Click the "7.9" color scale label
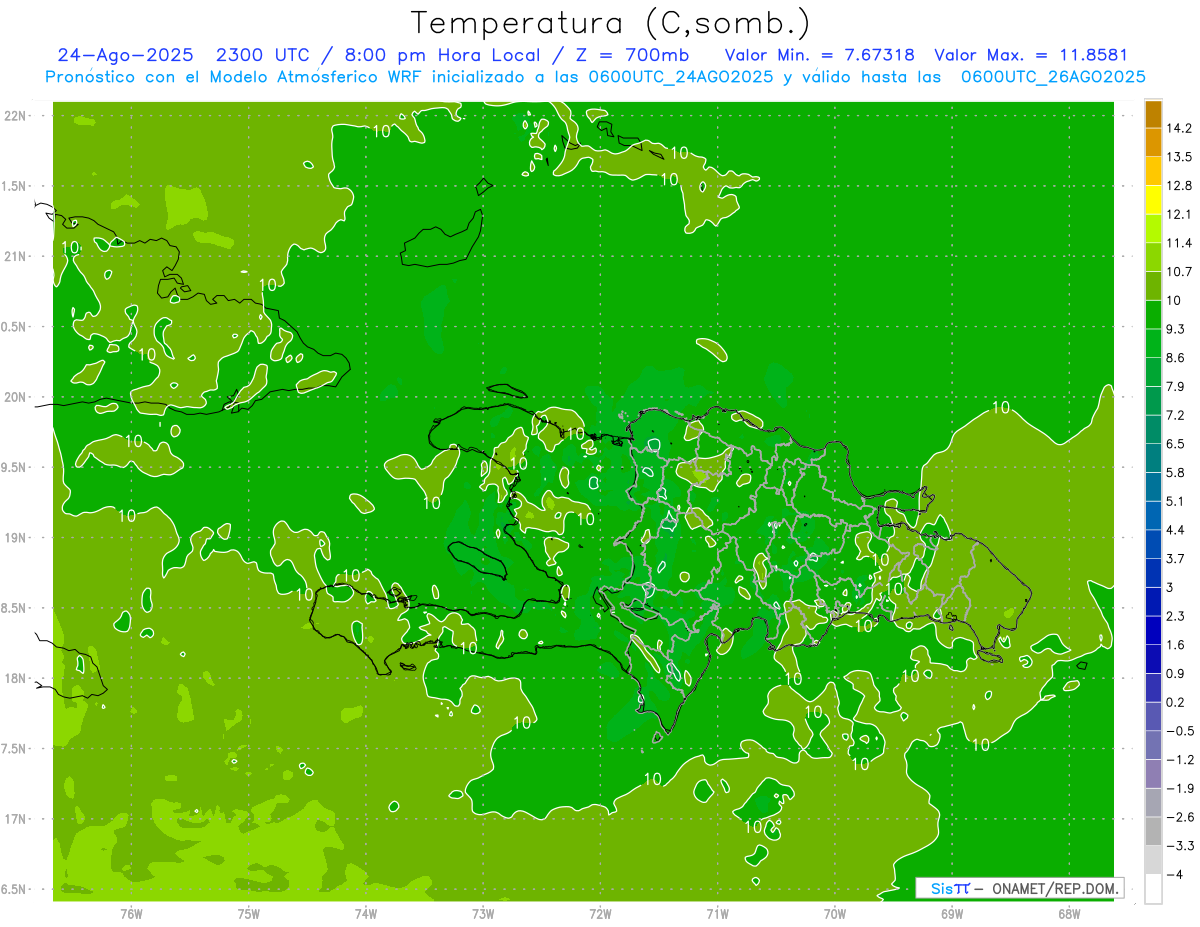 coord(1177,387)
